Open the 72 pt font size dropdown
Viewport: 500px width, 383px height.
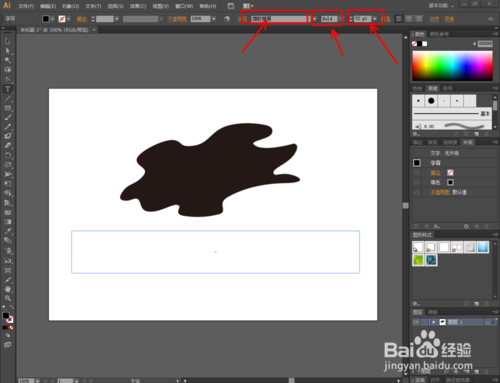[375, 19]
